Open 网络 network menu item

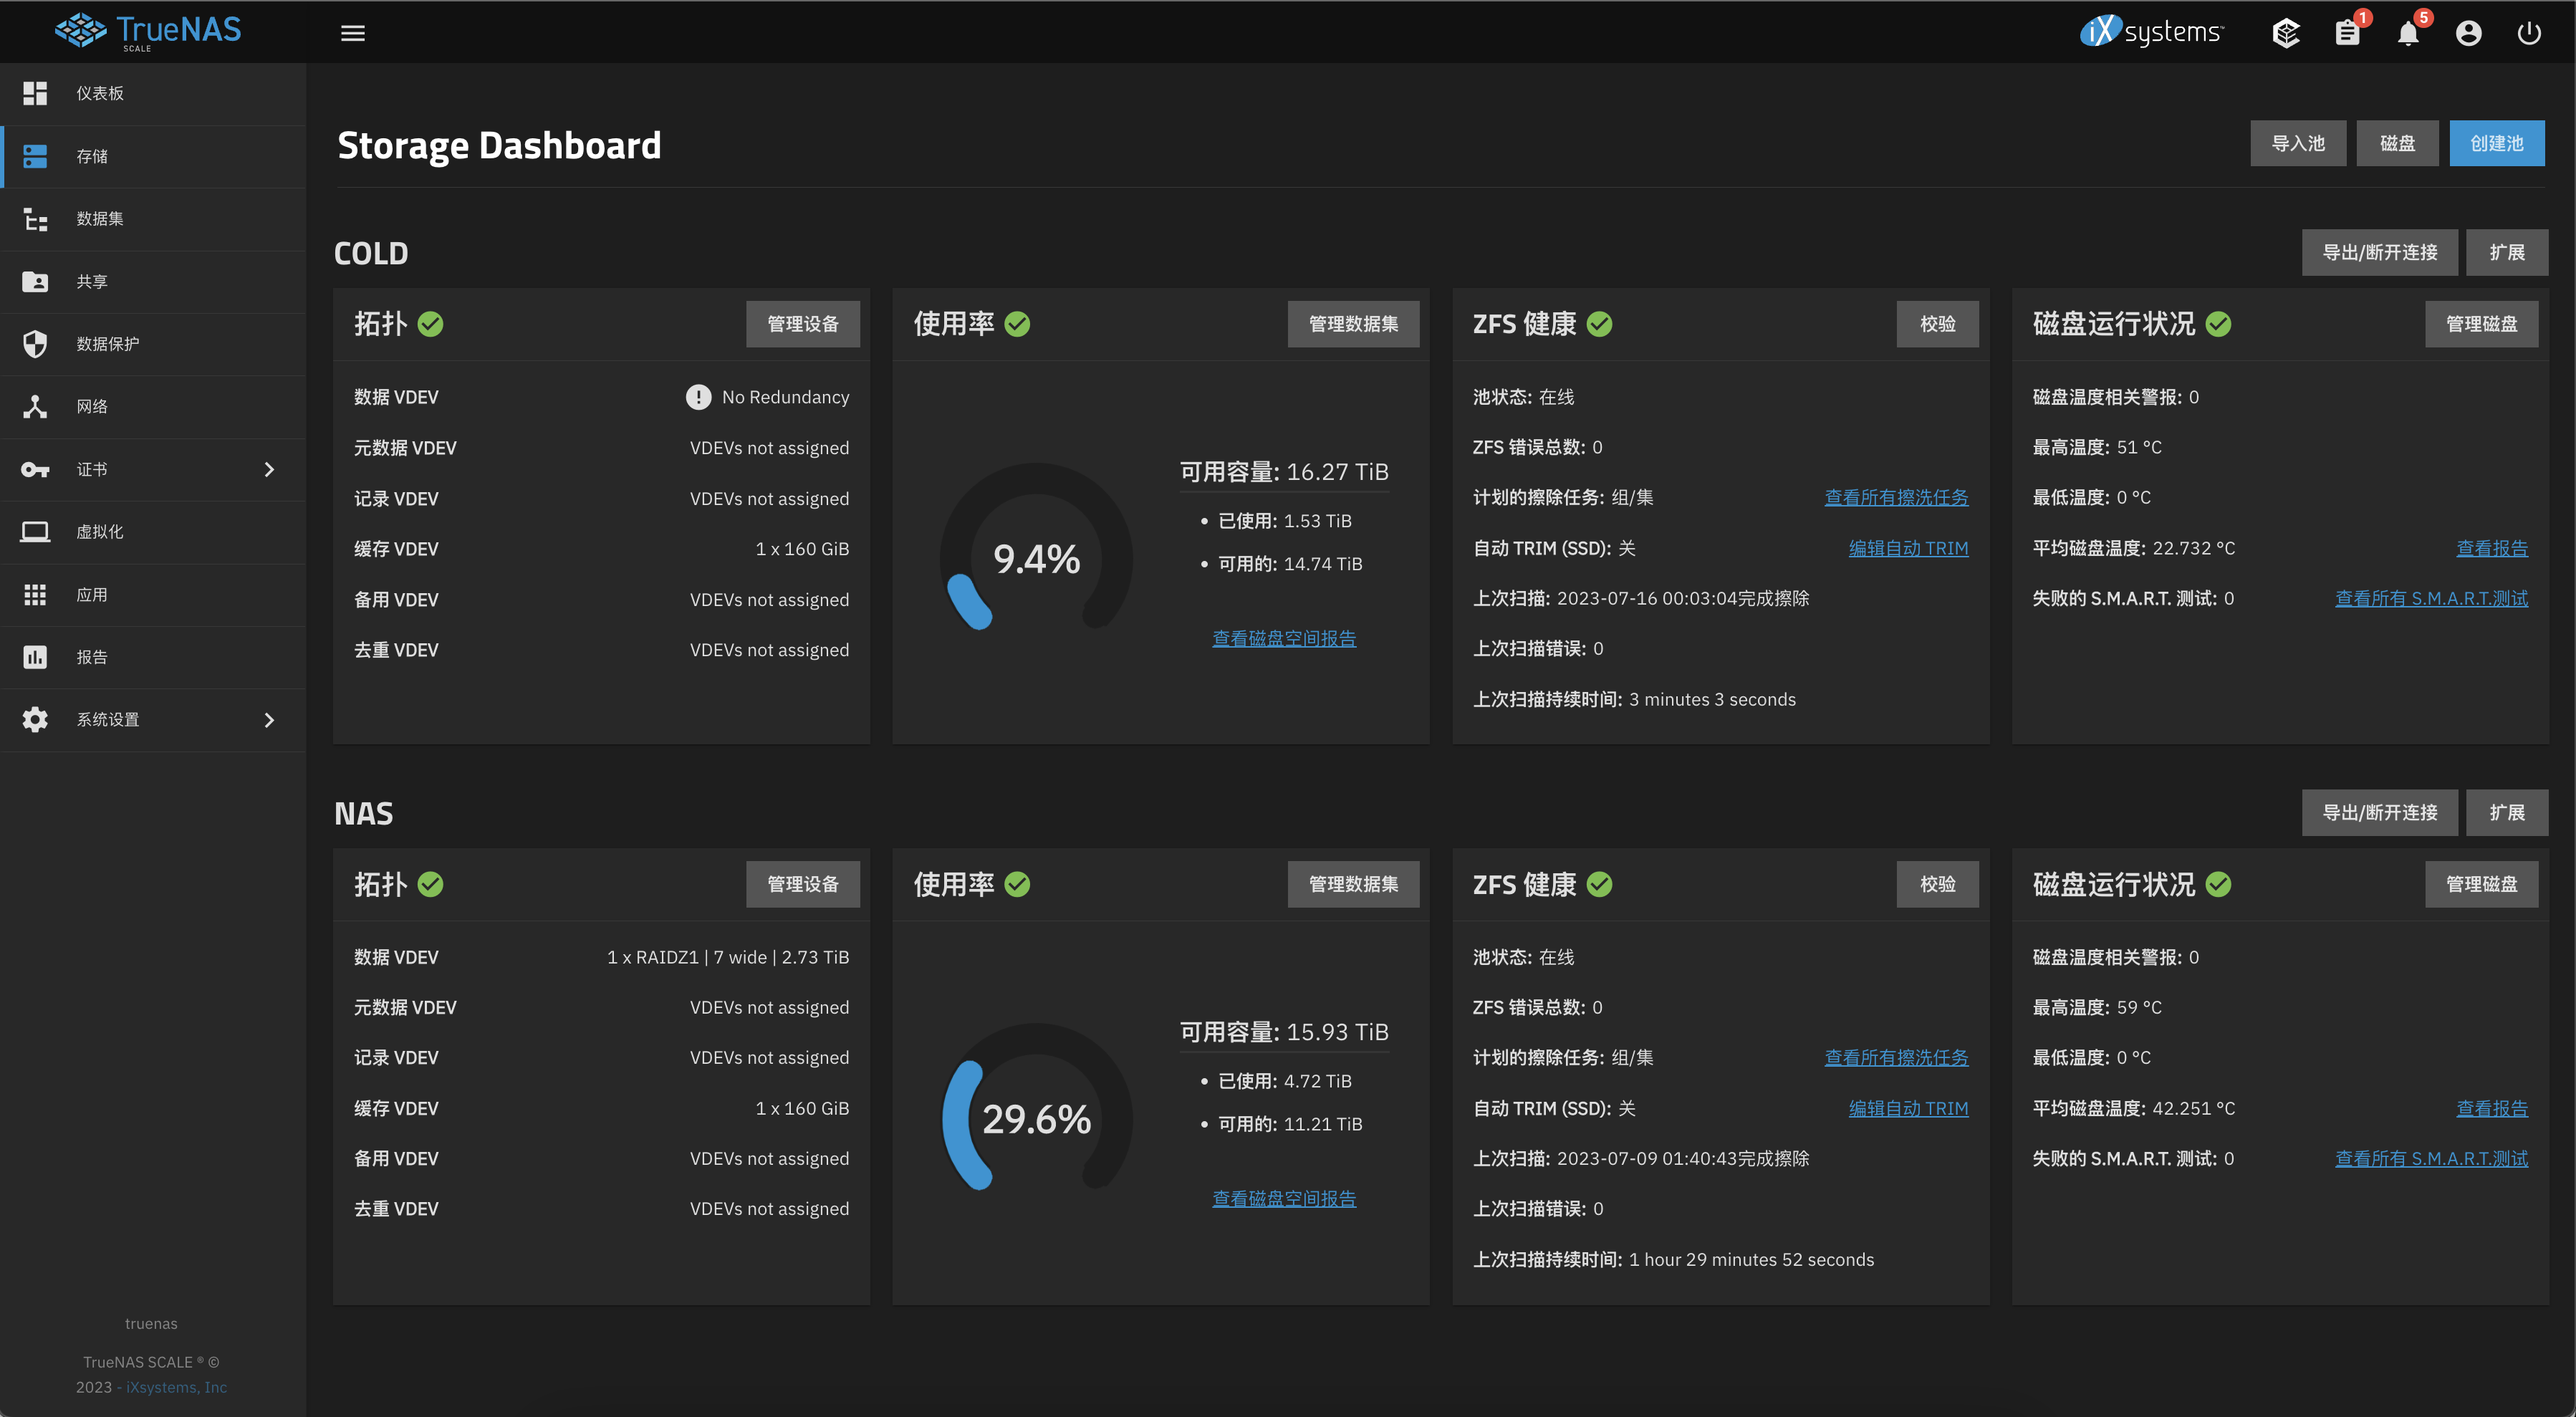tap(153, 406)
